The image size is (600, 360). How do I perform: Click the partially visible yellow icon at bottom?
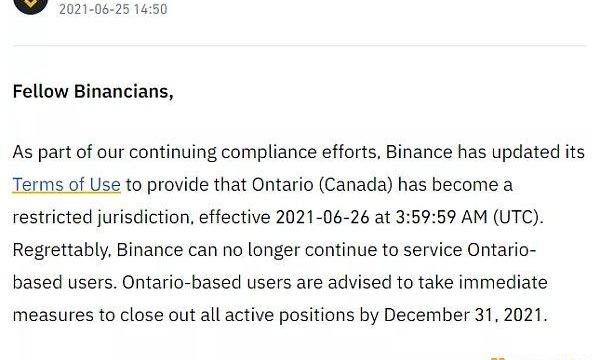click(x=497, y=358)
